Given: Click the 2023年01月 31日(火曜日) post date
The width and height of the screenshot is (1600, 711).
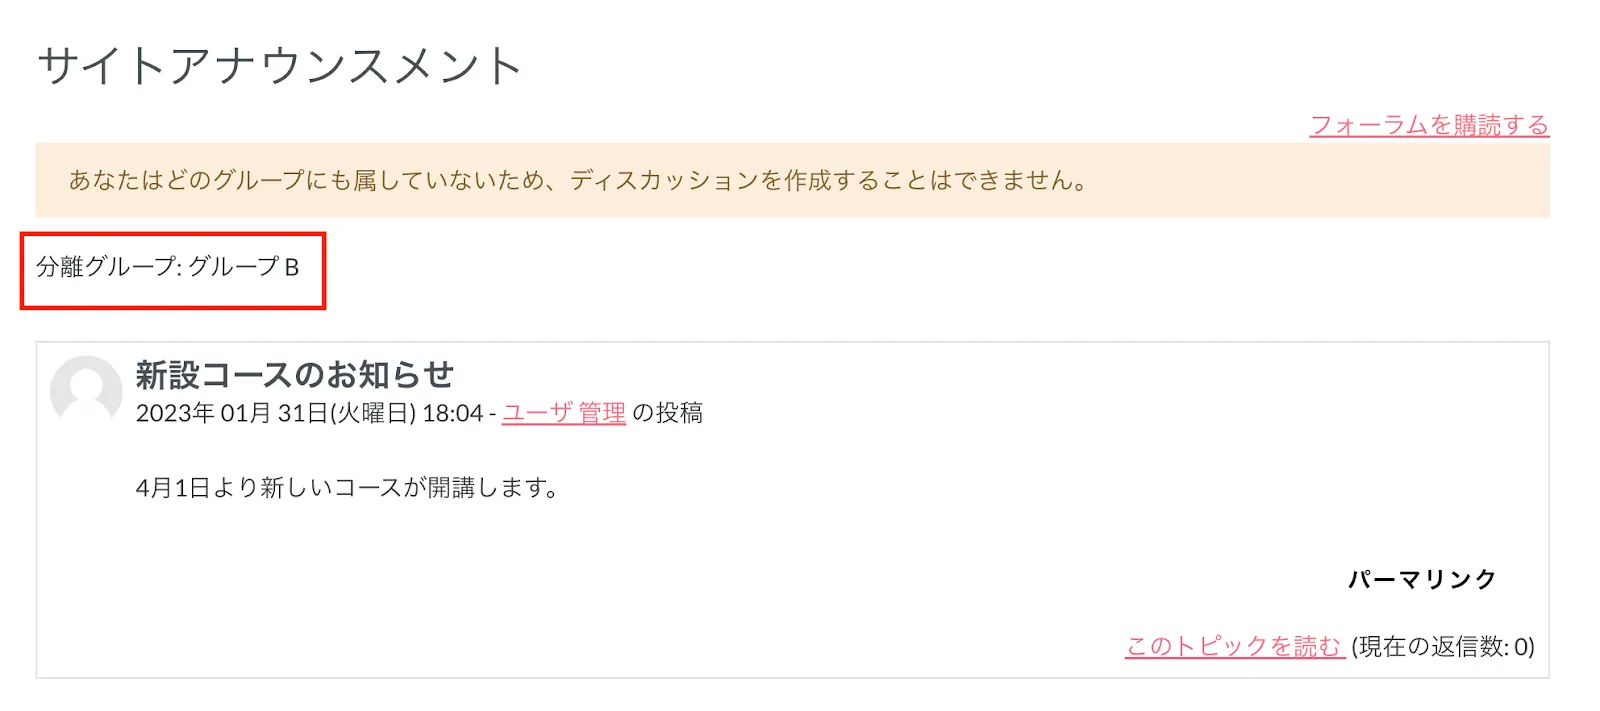Looking at the screenshot, I should point(275,413).
